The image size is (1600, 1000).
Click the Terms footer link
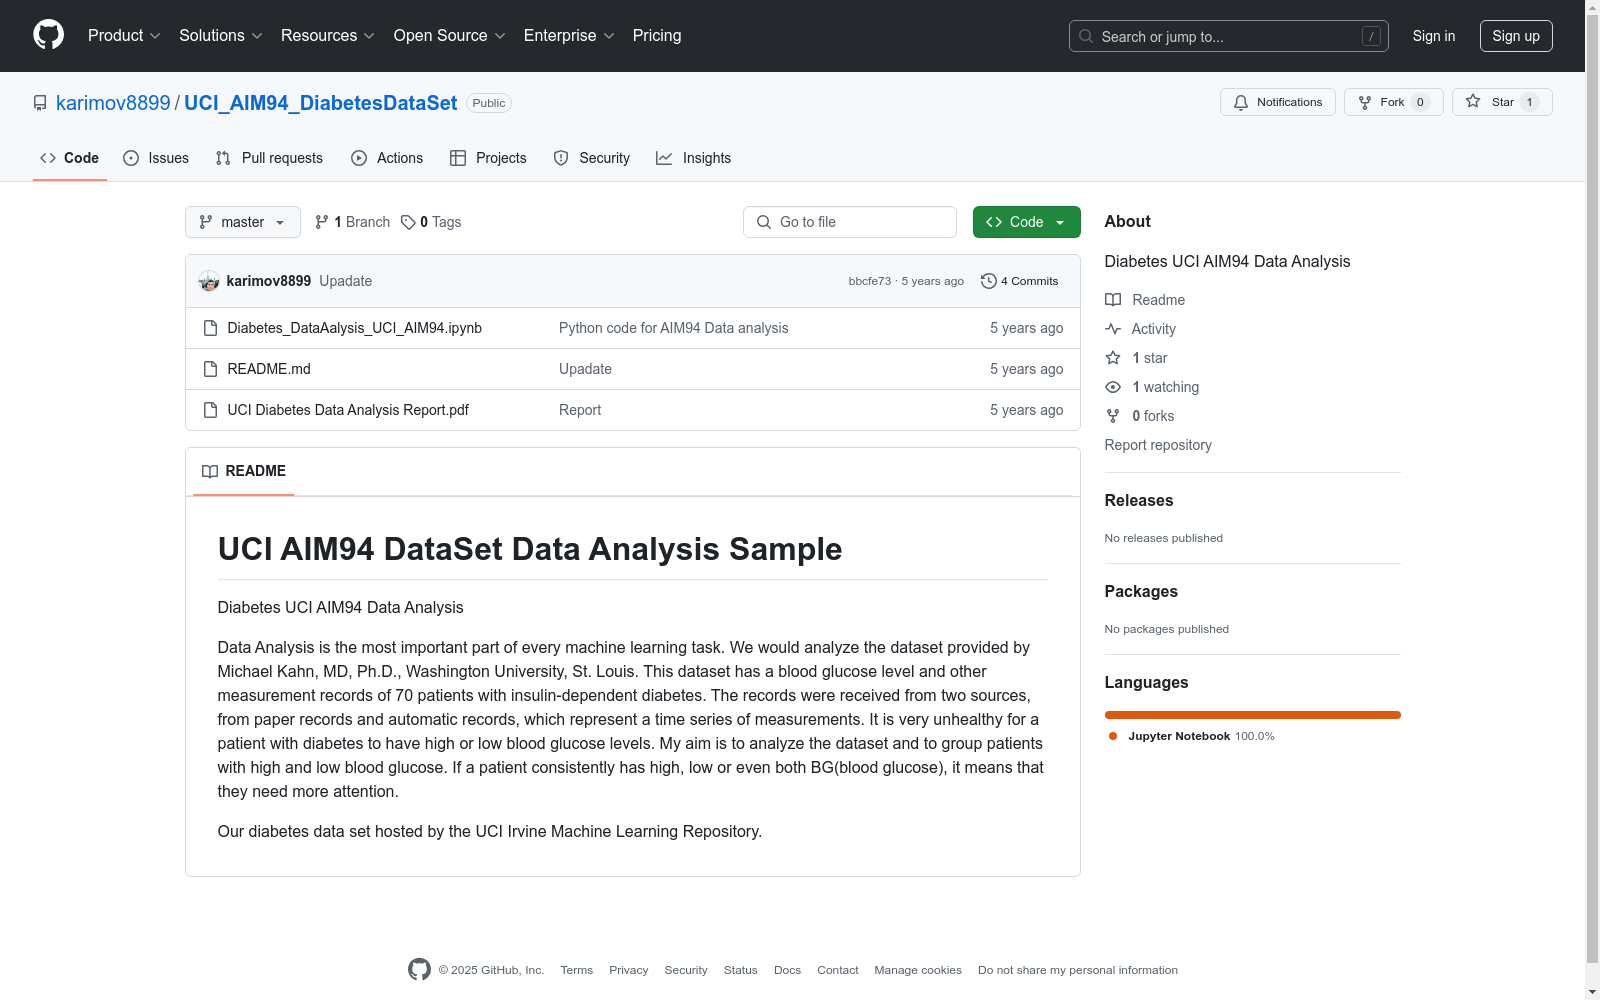point(577,970)
